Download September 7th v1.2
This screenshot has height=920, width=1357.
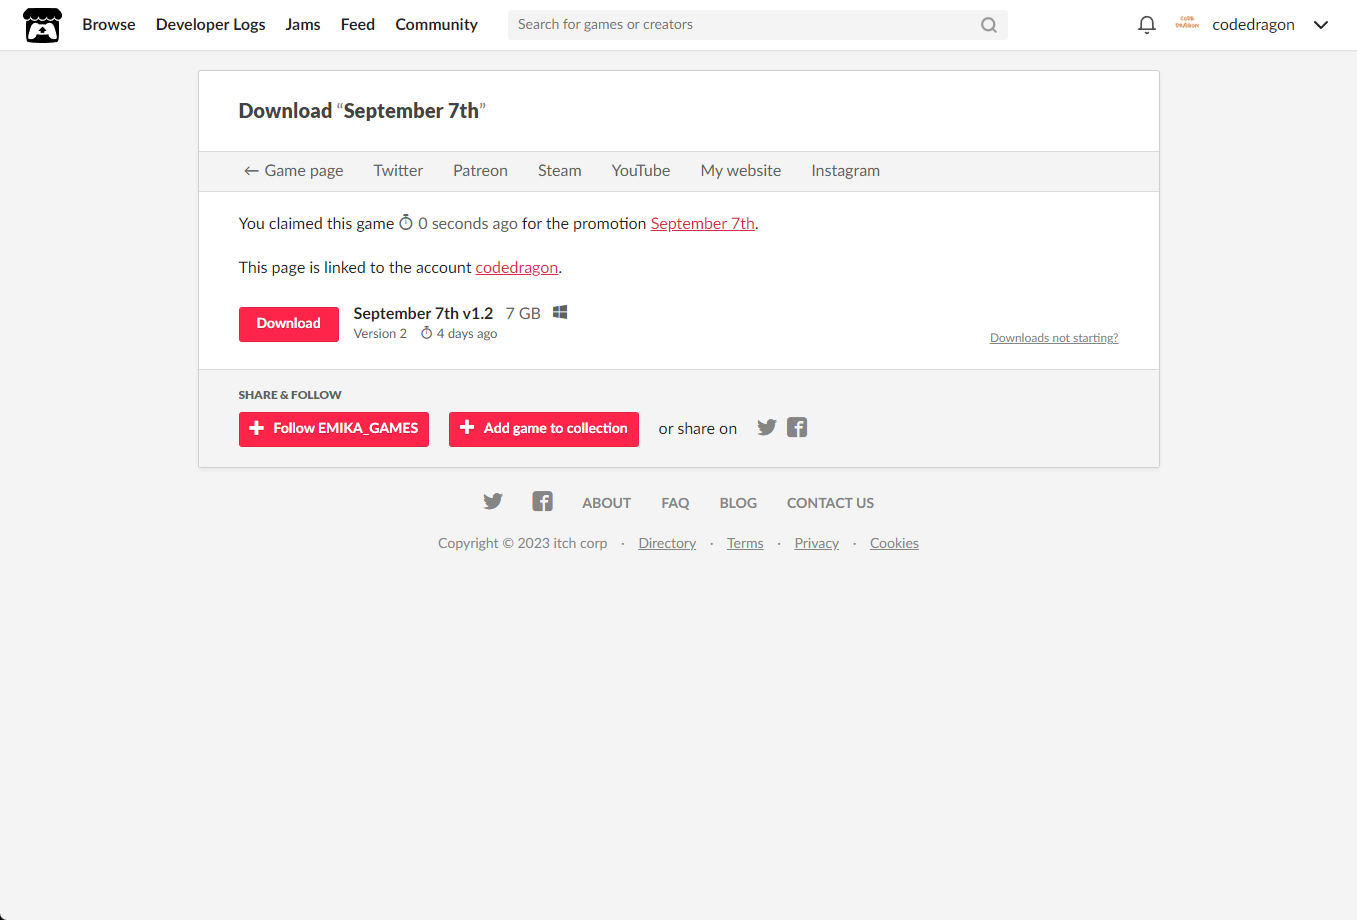click(x=289, y=324)
